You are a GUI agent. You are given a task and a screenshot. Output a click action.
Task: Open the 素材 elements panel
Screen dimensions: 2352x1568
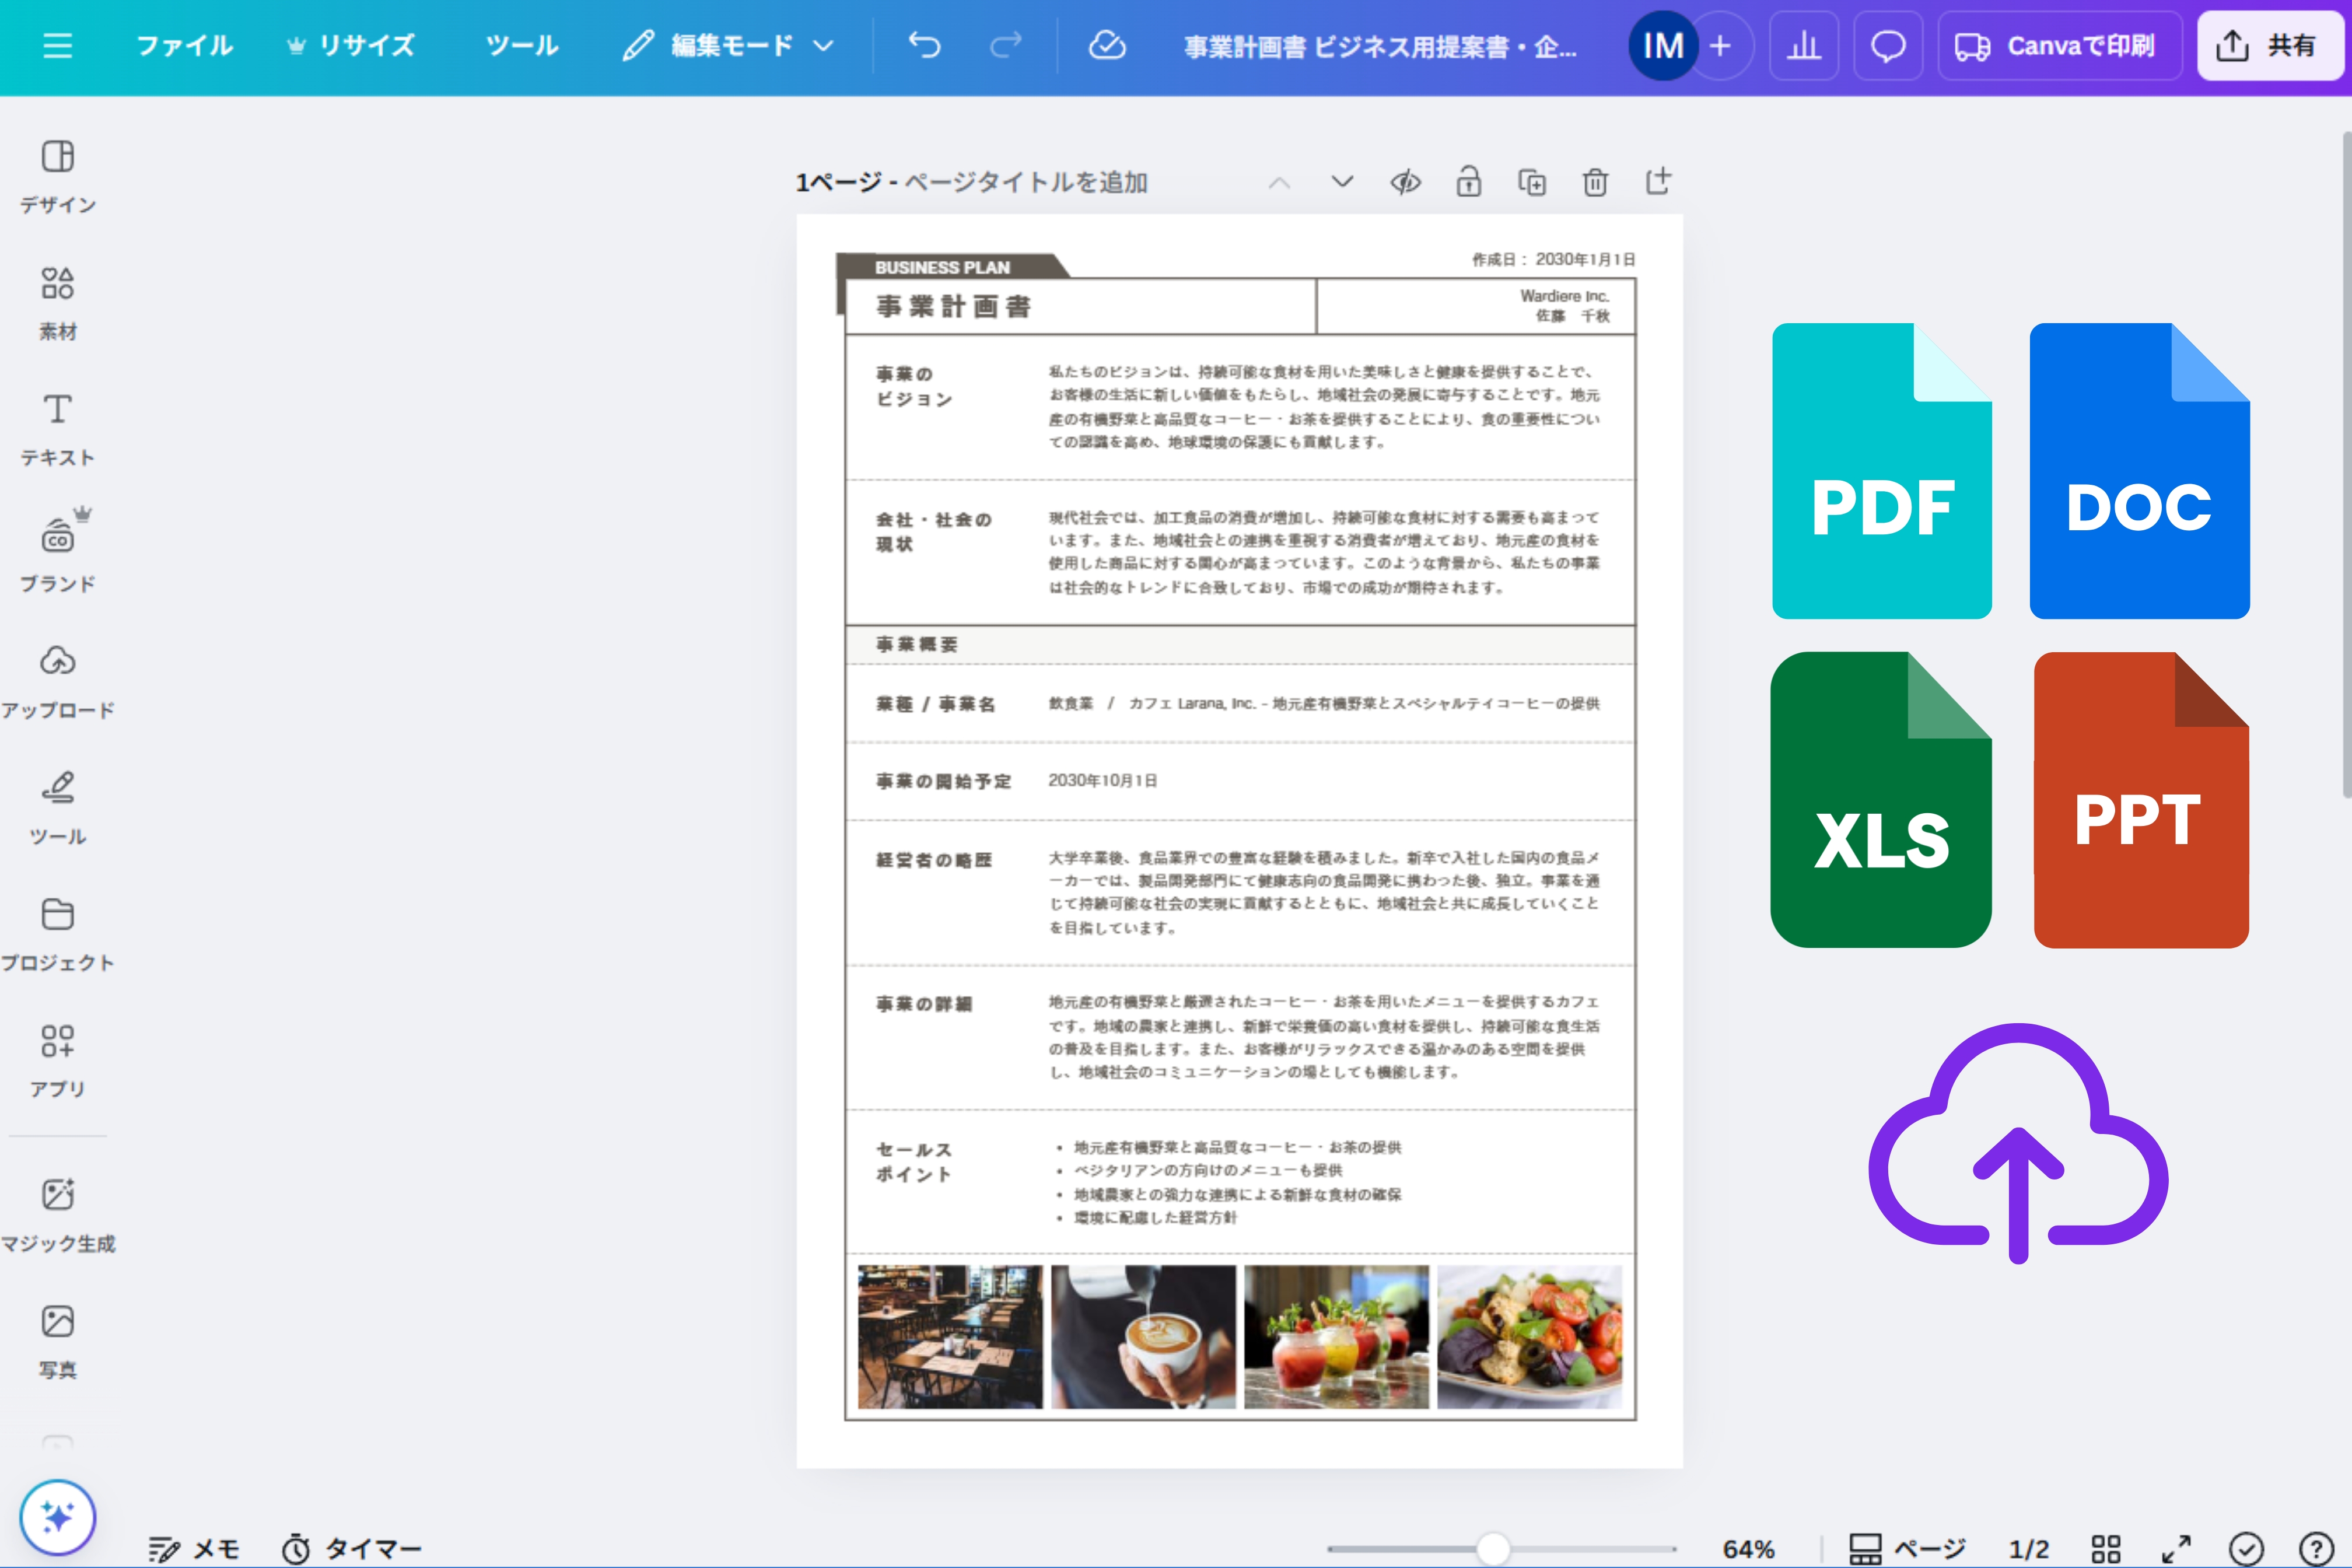[58, 304]
